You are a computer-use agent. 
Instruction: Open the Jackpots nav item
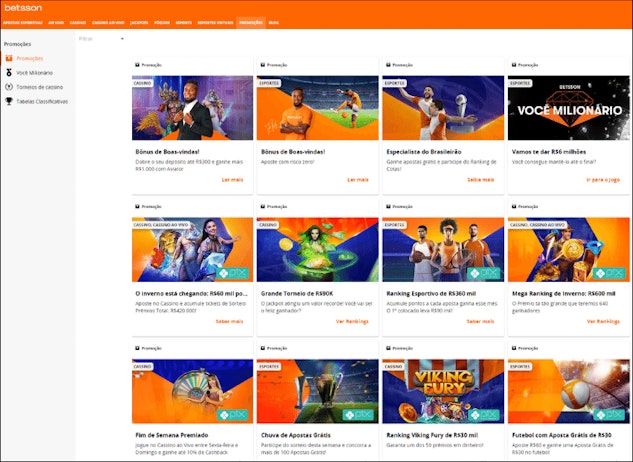coord(139,23)
